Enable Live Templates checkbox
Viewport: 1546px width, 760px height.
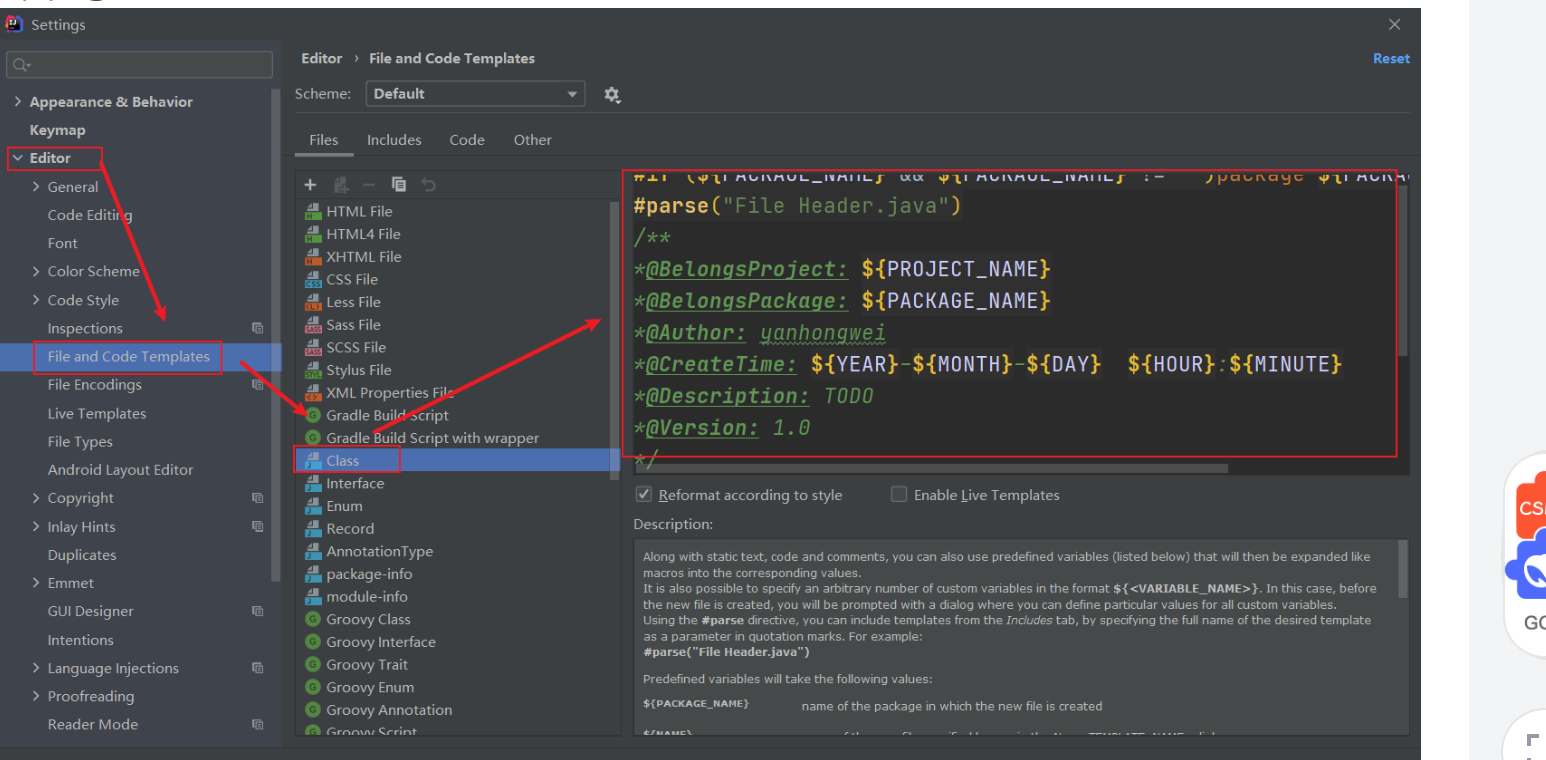tap(899, 495)
